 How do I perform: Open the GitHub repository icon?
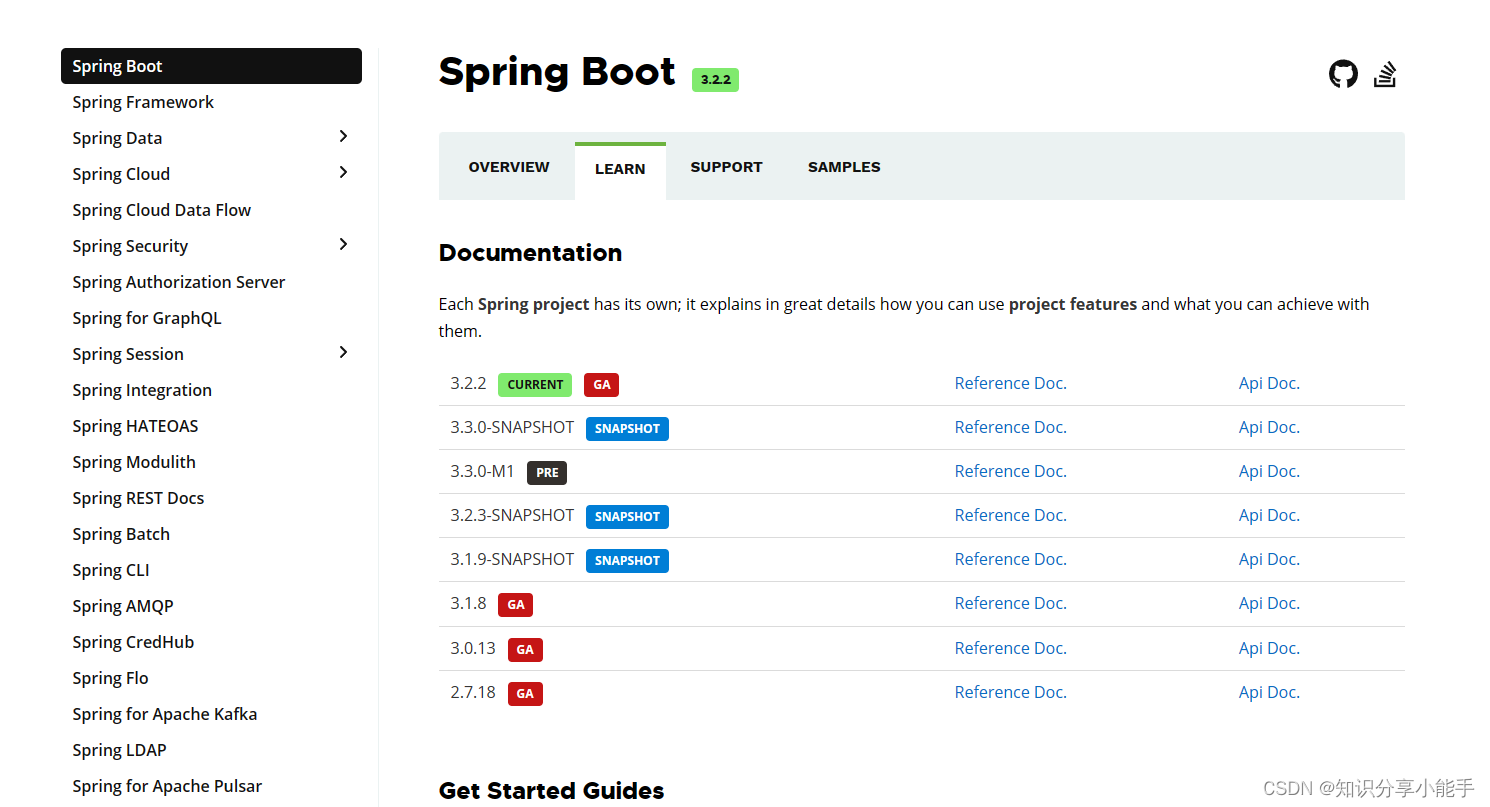coord(1343,74)
